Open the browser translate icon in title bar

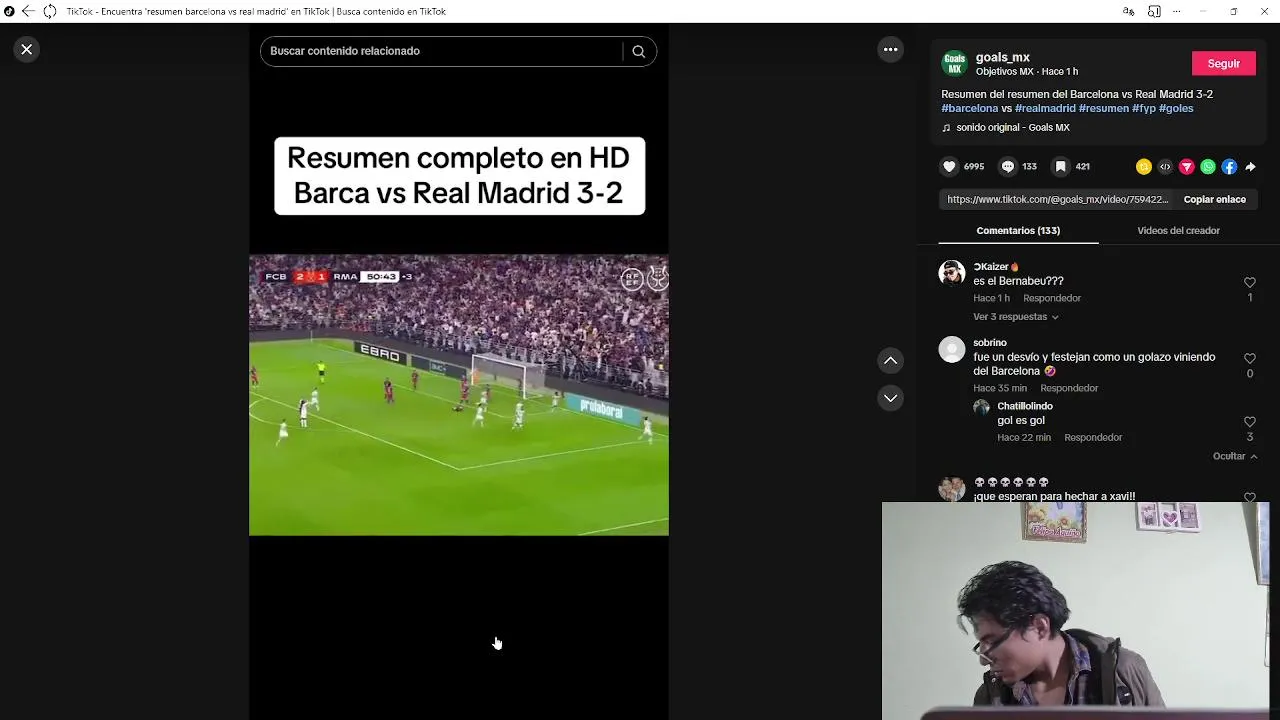1128,11
